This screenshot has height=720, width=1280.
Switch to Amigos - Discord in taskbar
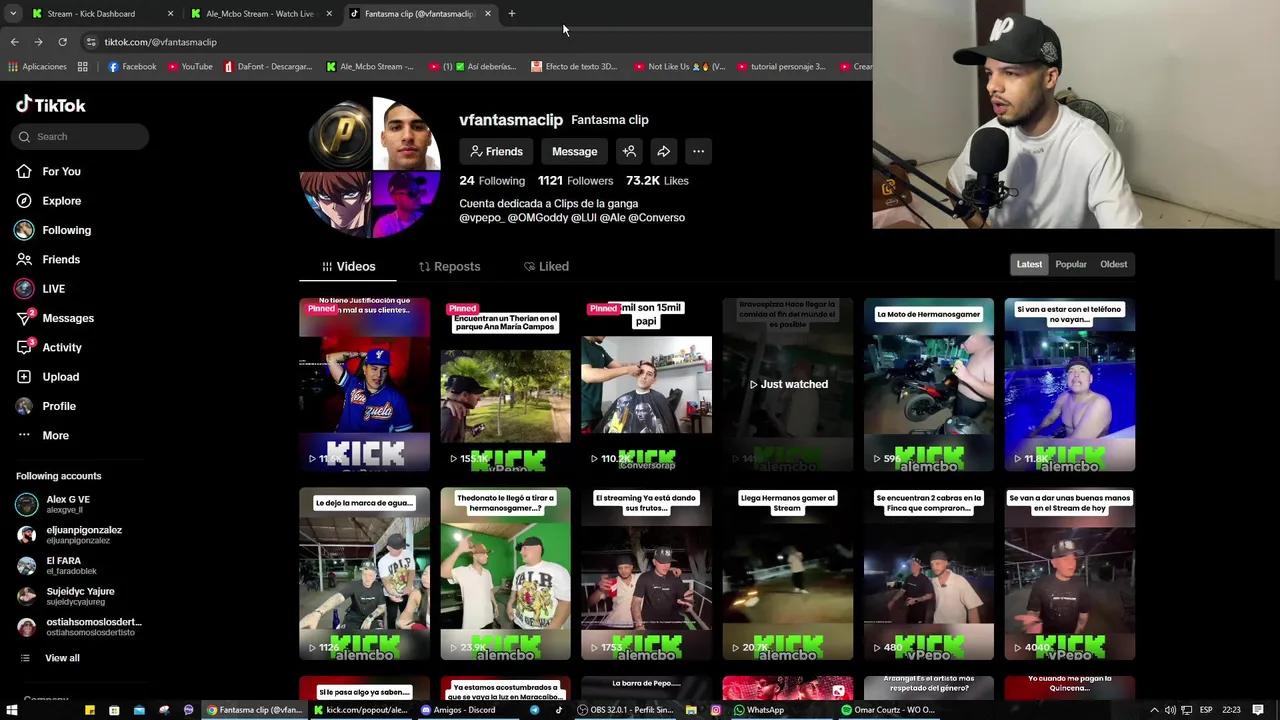(459, 710)
